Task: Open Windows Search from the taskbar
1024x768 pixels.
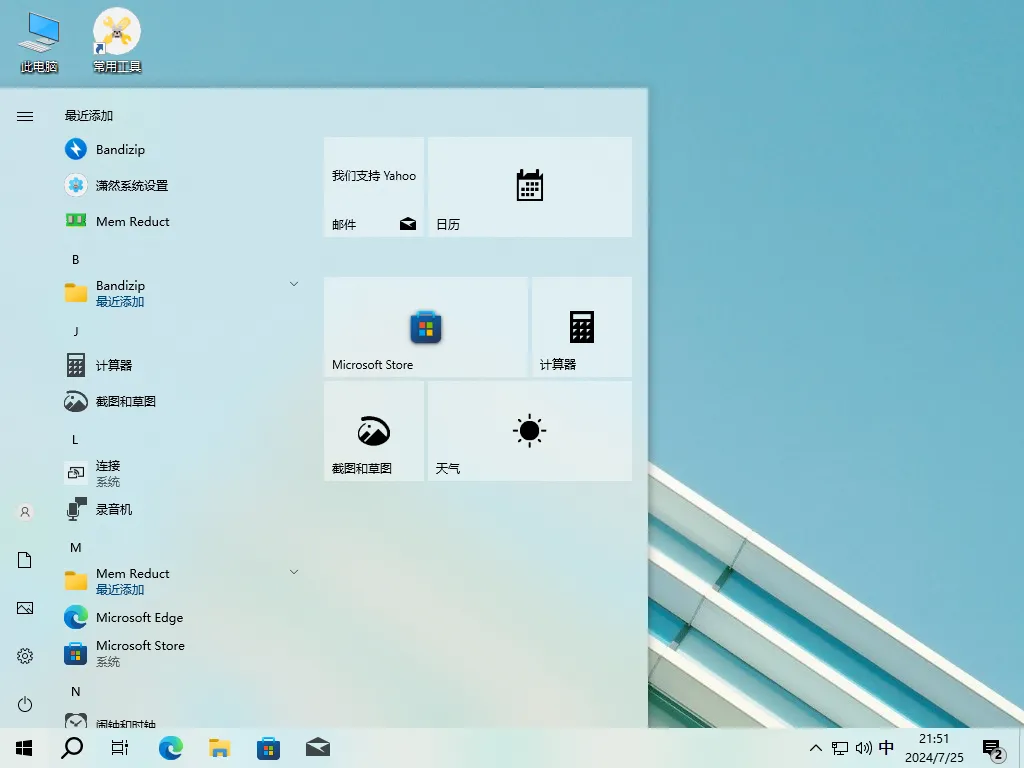Action: [x=71, y=747]
